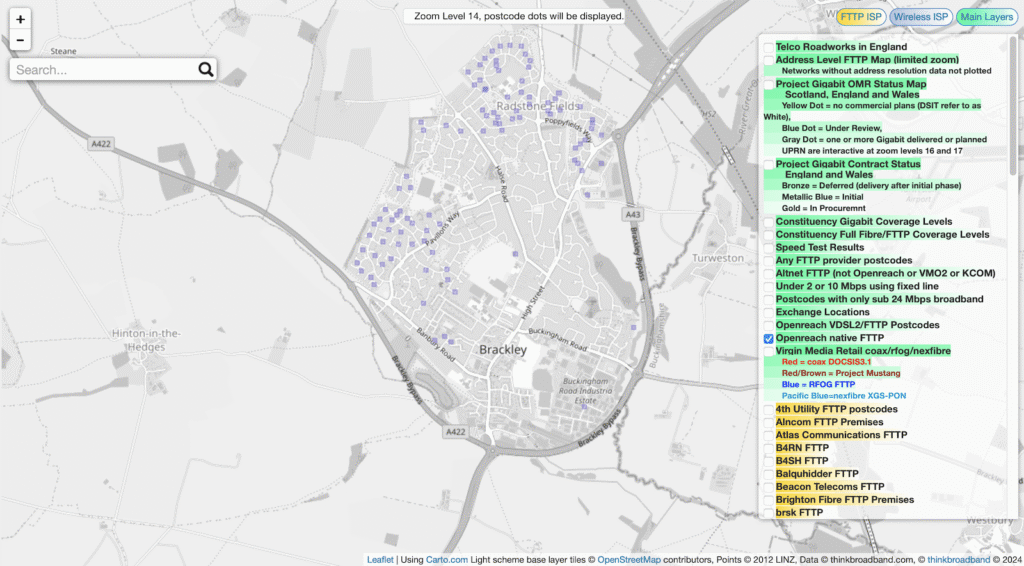Screen dimensions: 1024x566
Task: Click the Brackley town label on map
Action: click(503, 350)
